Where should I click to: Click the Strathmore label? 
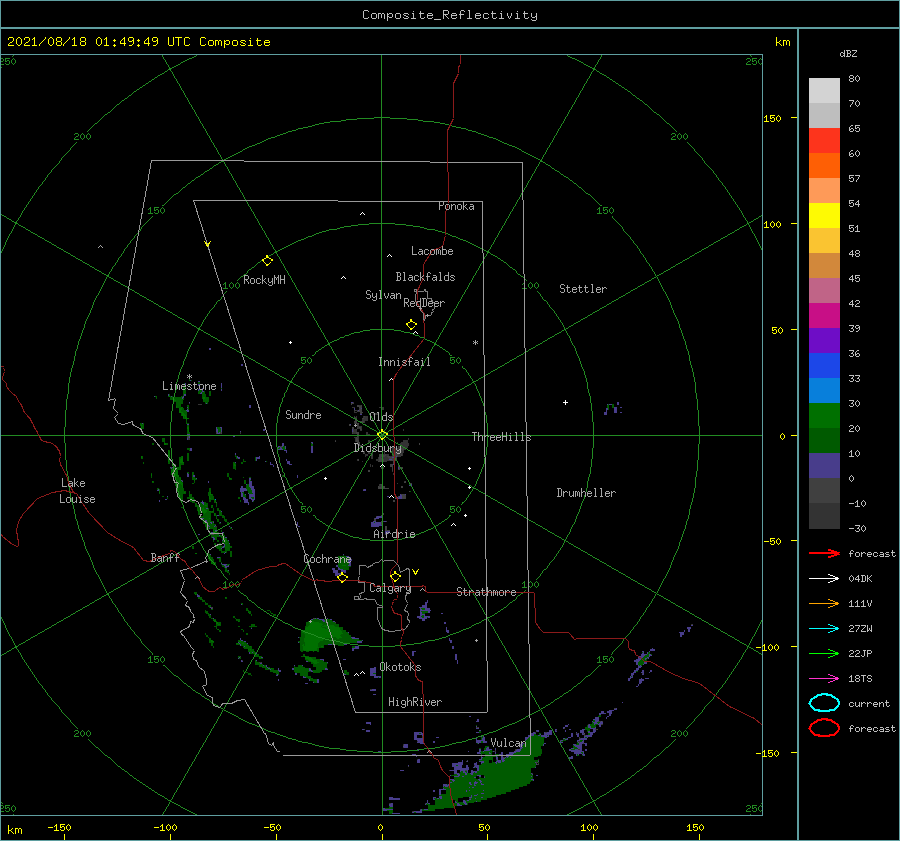(486, 592)
